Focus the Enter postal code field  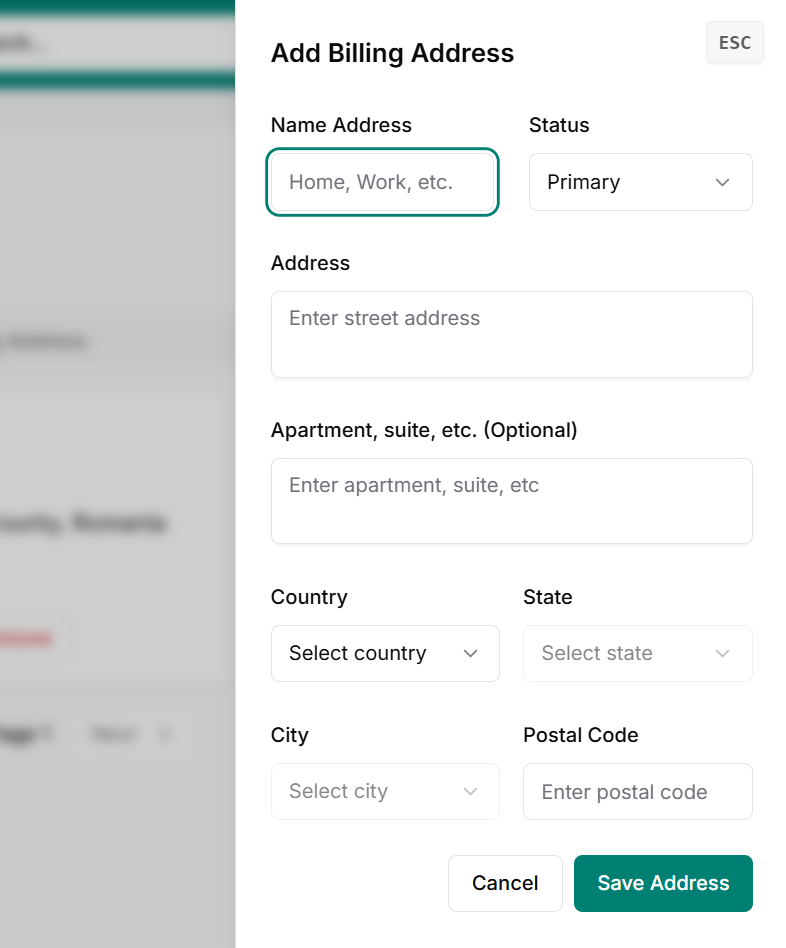pos(637,791)
